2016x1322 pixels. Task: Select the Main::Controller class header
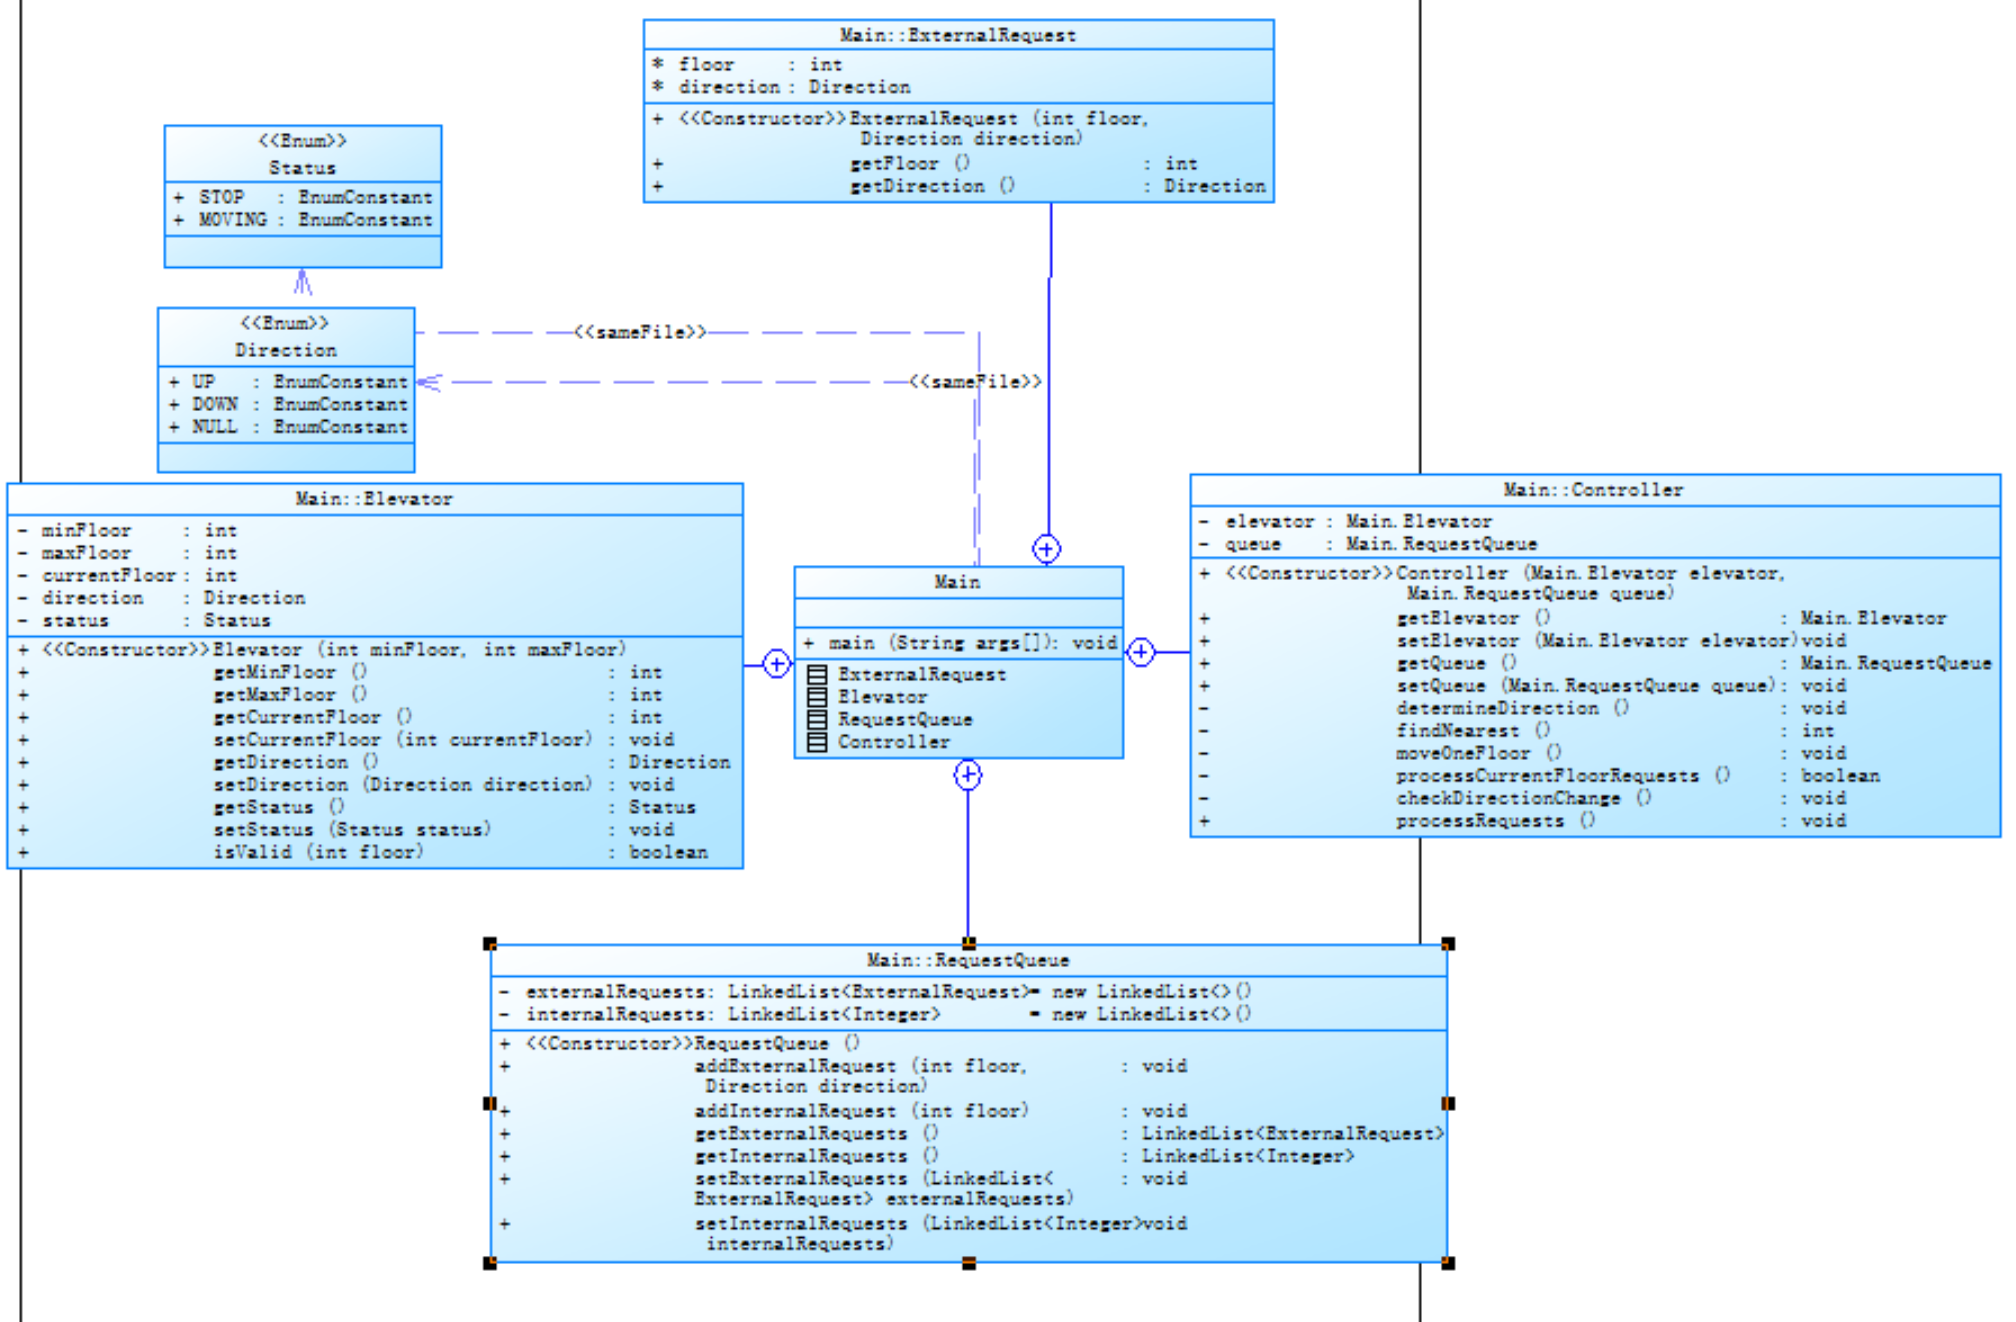(x=1593, y=490)
